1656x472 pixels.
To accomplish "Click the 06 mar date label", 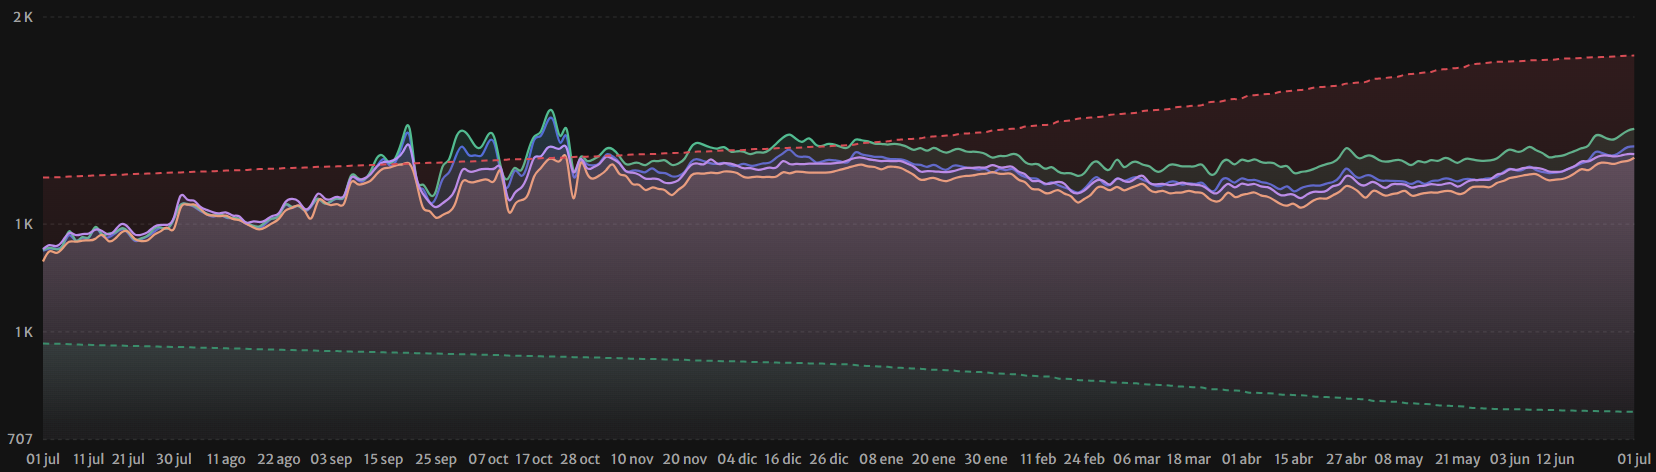I will tap(1137, 459).
